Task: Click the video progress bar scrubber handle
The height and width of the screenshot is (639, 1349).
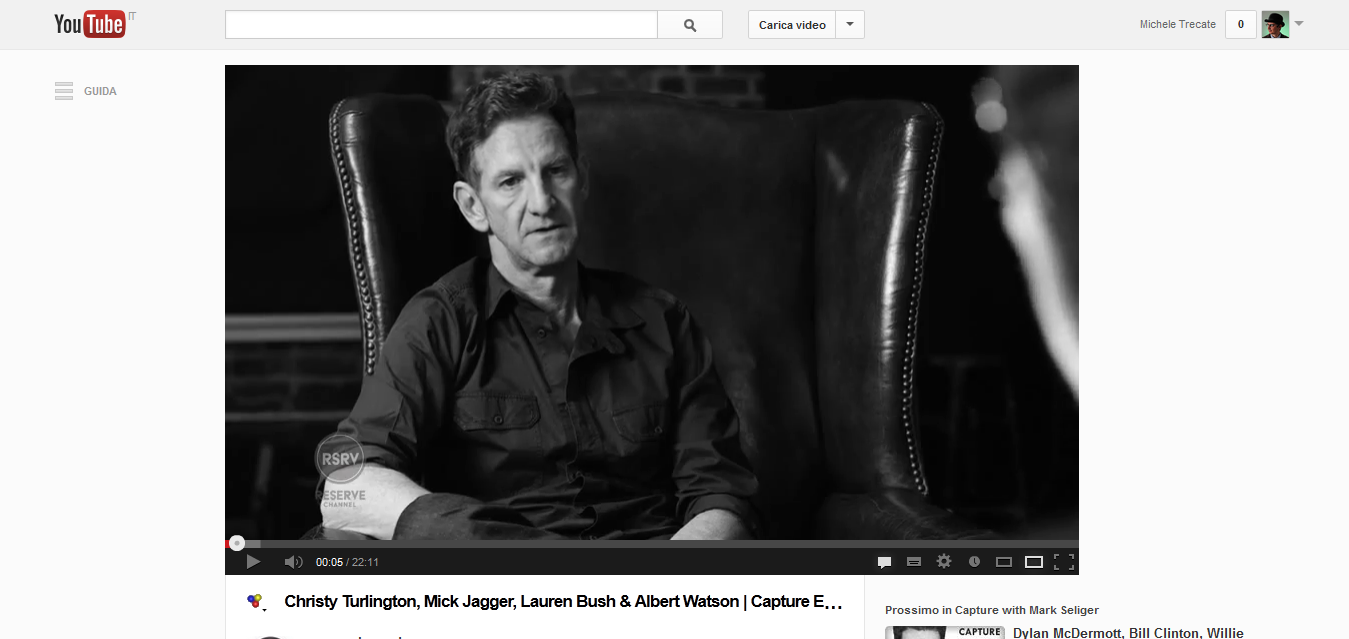Action: pyautogui.click(x=236, y=543)
